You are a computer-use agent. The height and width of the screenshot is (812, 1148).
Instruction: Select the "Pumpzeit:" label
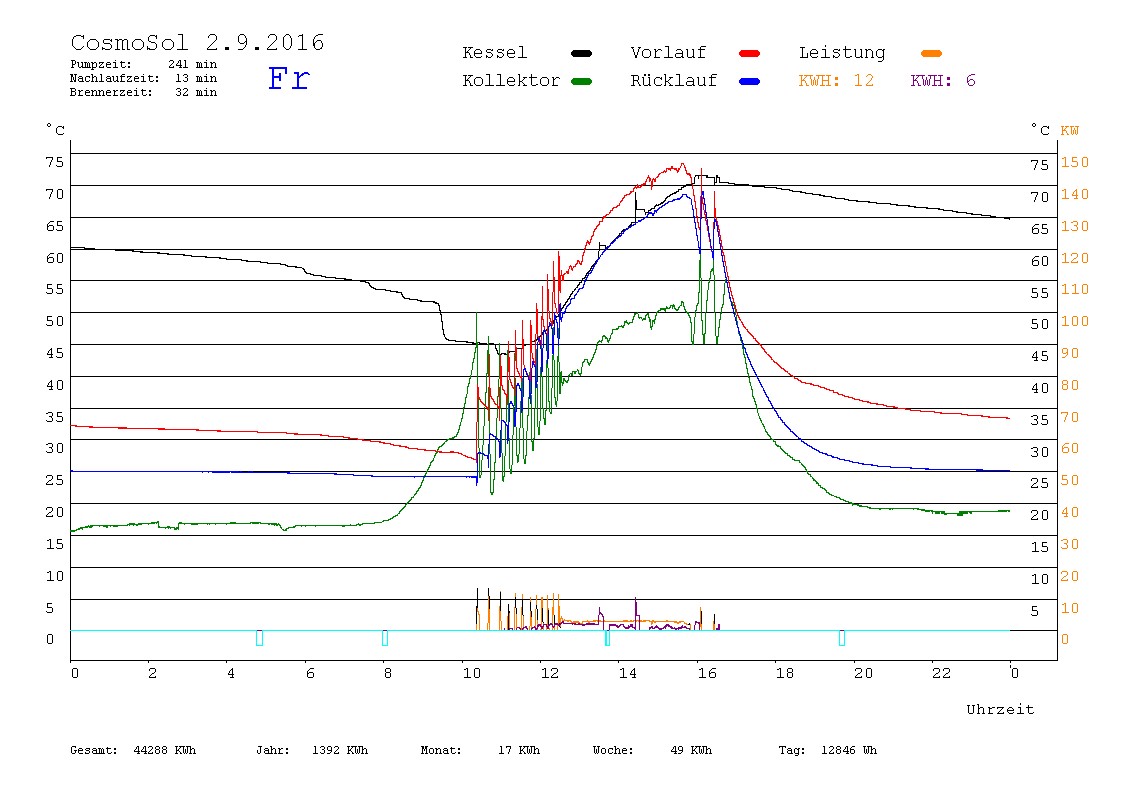pyautogui.click(x=101, y=64)
